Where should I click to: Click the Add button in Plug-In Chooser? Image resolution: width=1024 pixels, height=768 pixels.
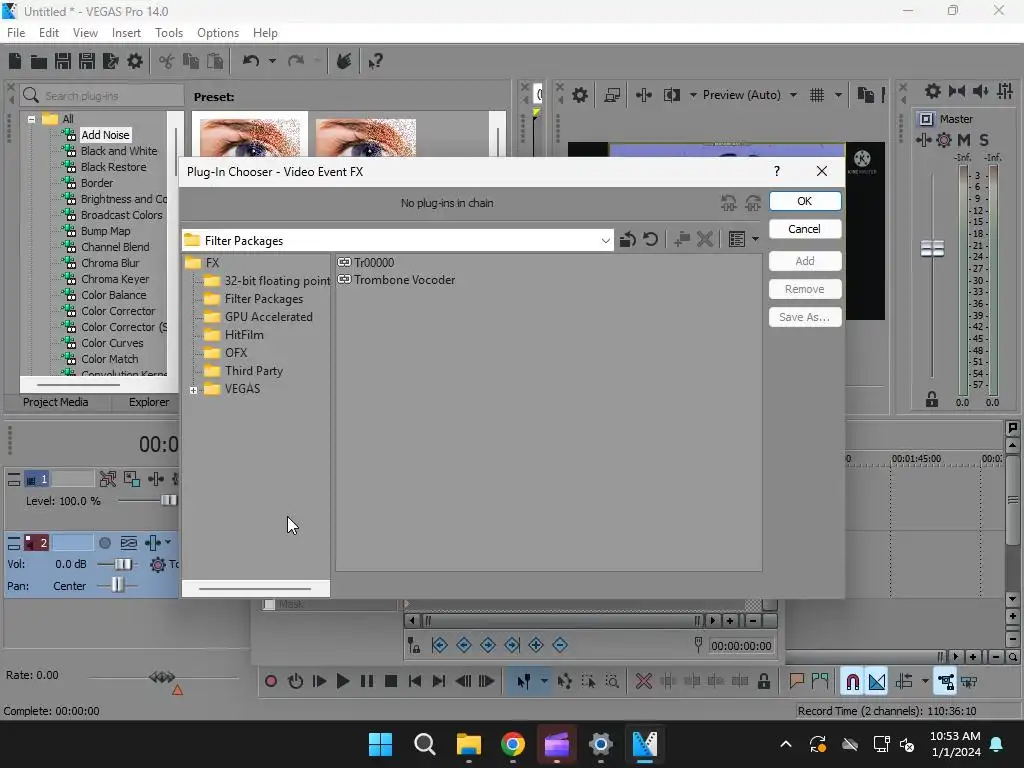tap(805, 261)
